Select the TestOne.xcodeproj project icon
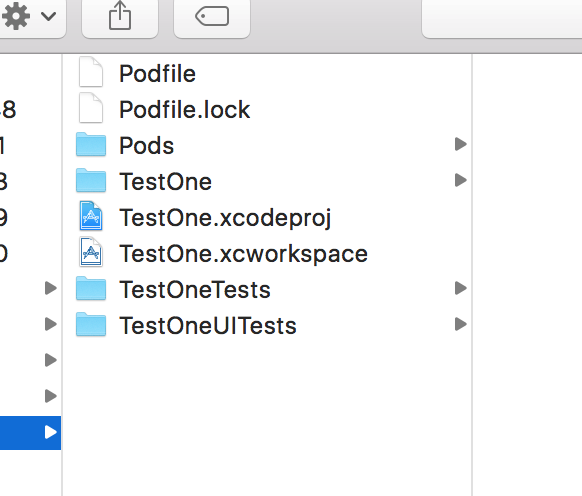 pos(91,216)
